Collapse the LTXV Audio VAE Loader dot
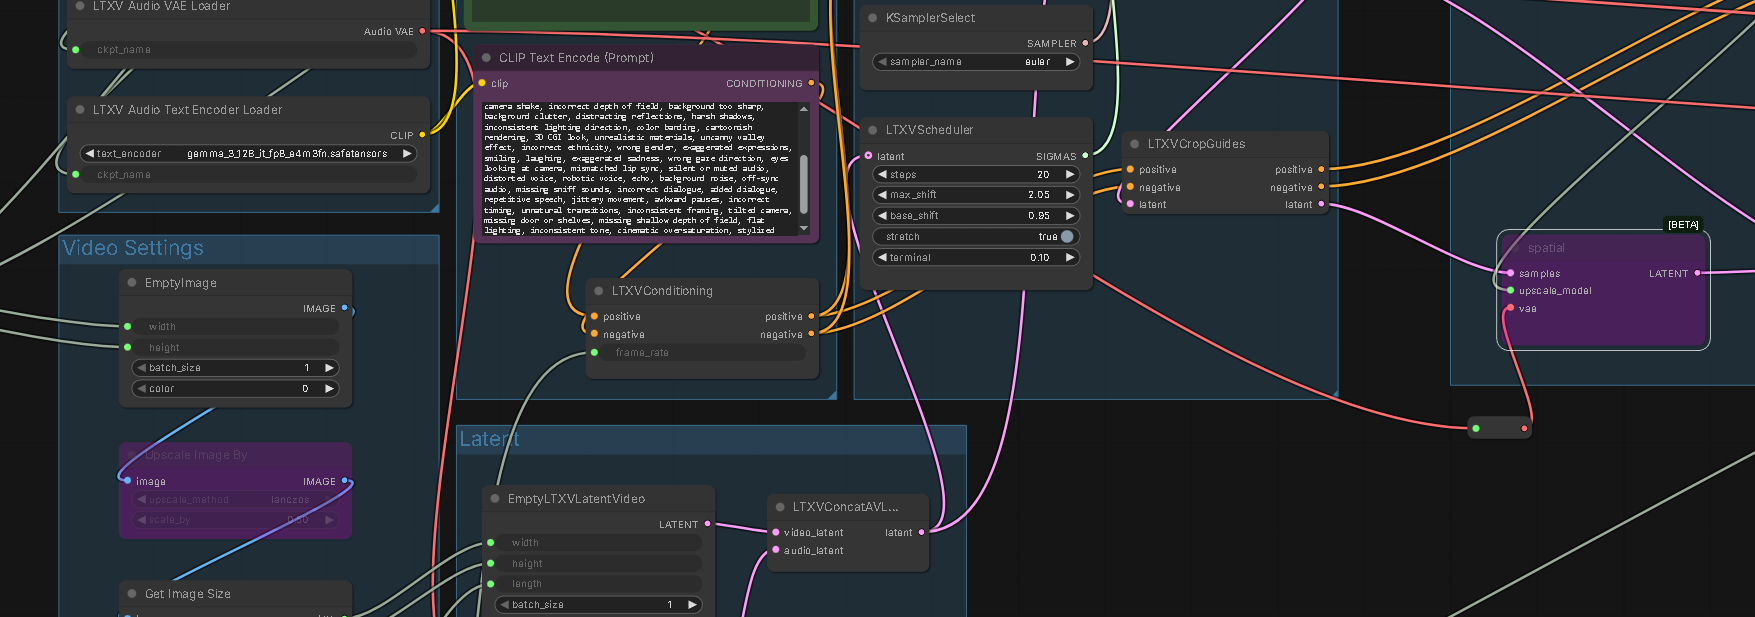Screen dimensions: 1755x617 [x=80, y=6]
